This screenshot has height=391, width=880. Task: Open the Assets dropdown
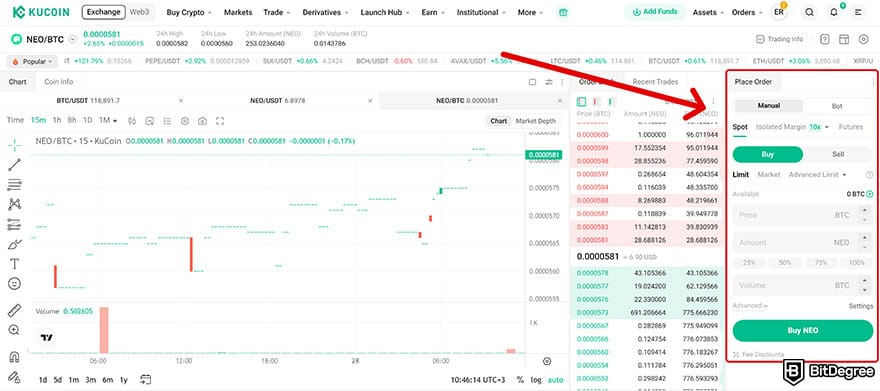(x=708, y=12)
